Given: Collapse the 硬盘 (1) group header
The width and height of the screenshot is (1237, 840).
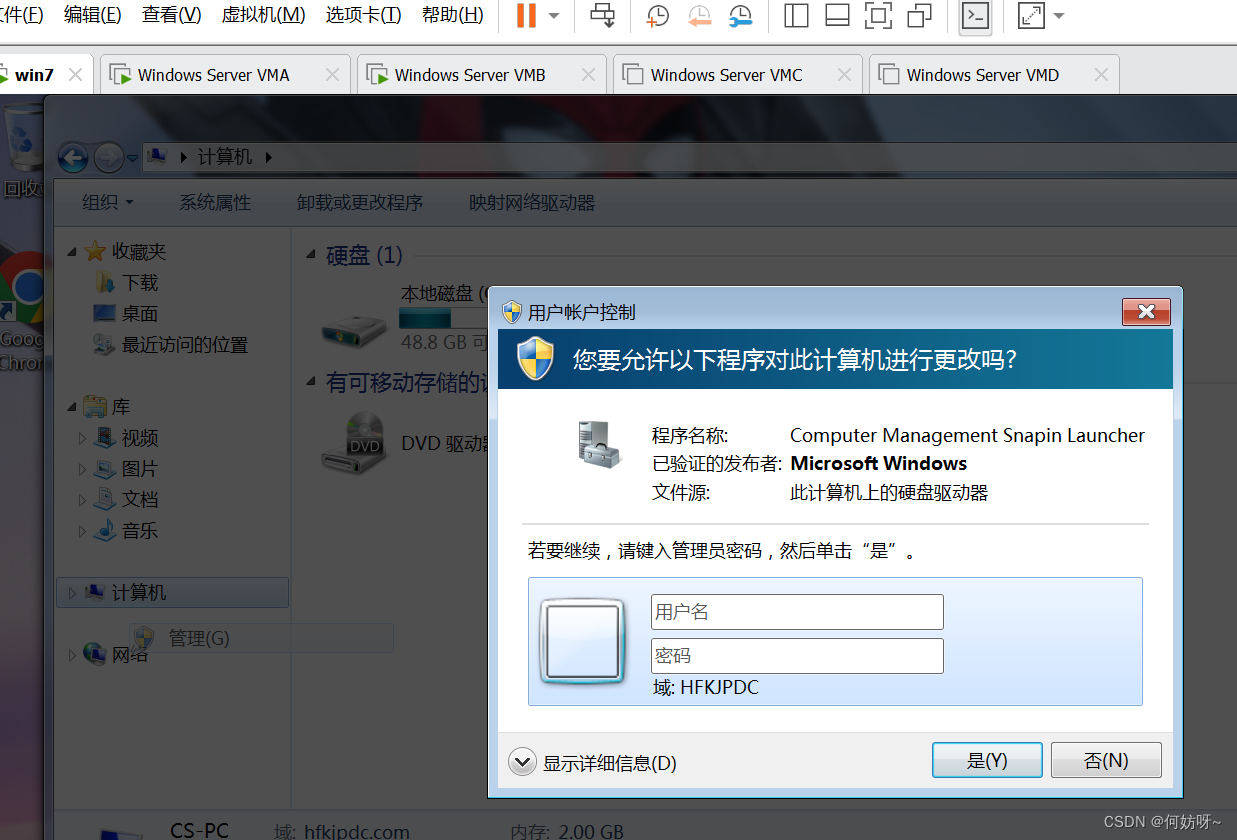Looking at the screenshot, I should pos(313,256).
